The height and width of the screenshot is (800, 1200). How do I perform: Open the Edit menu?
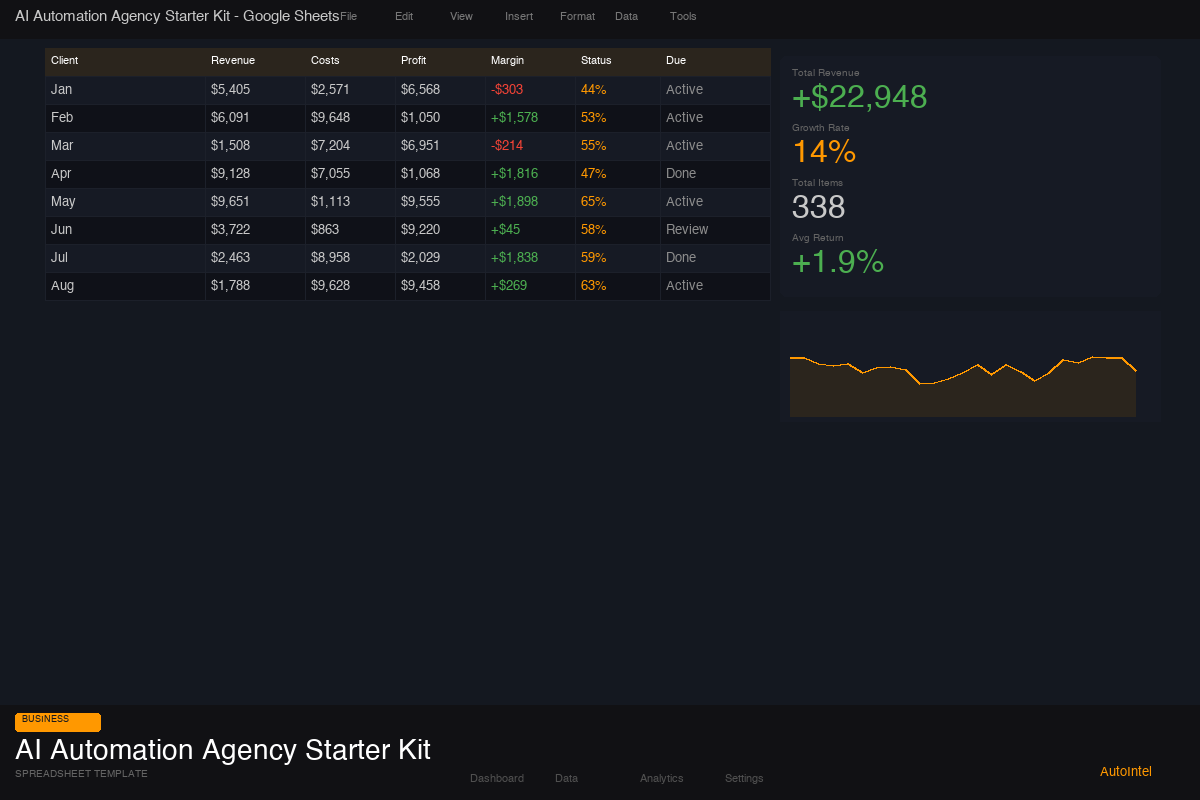404,16
